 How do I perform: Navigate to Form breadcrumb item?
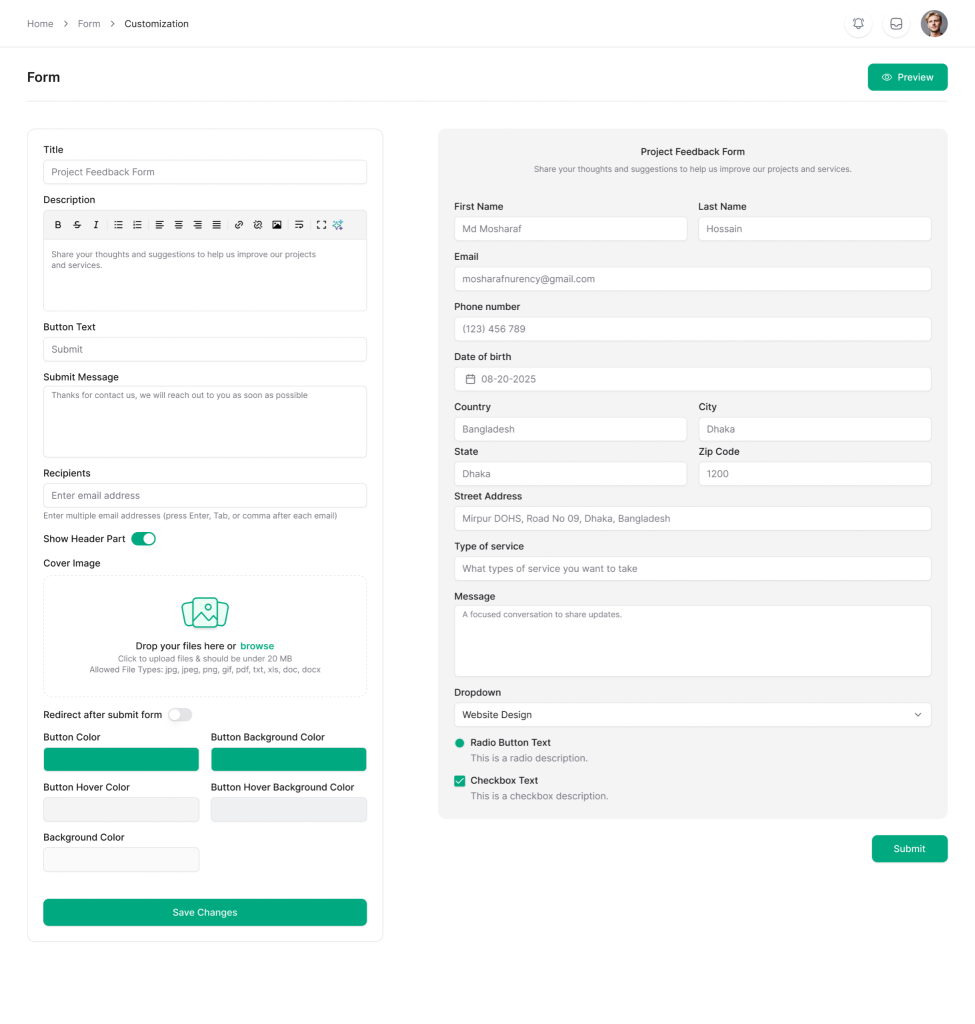click(x=89, y=24)
